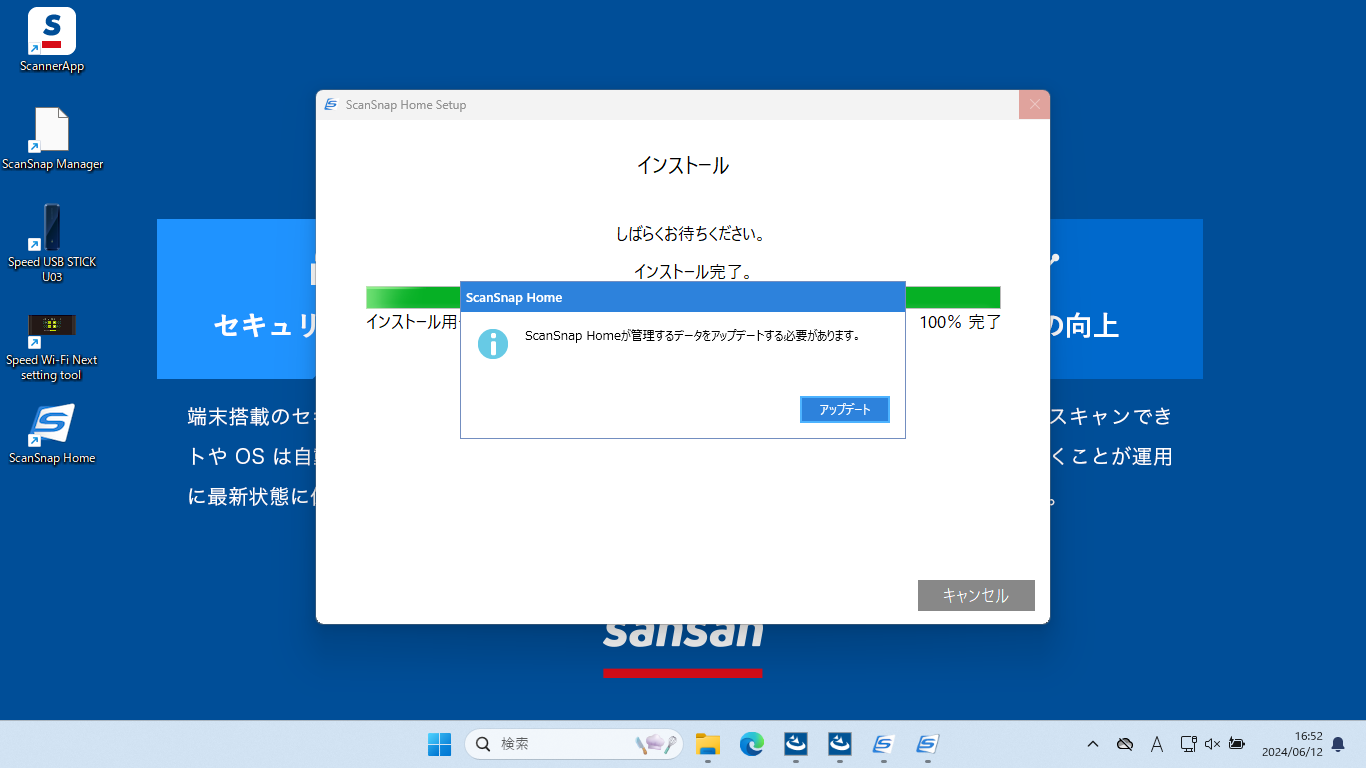This screenshot has height=768, width=1366.
Task: Click the アップデート button
Action: click(845, 410)
